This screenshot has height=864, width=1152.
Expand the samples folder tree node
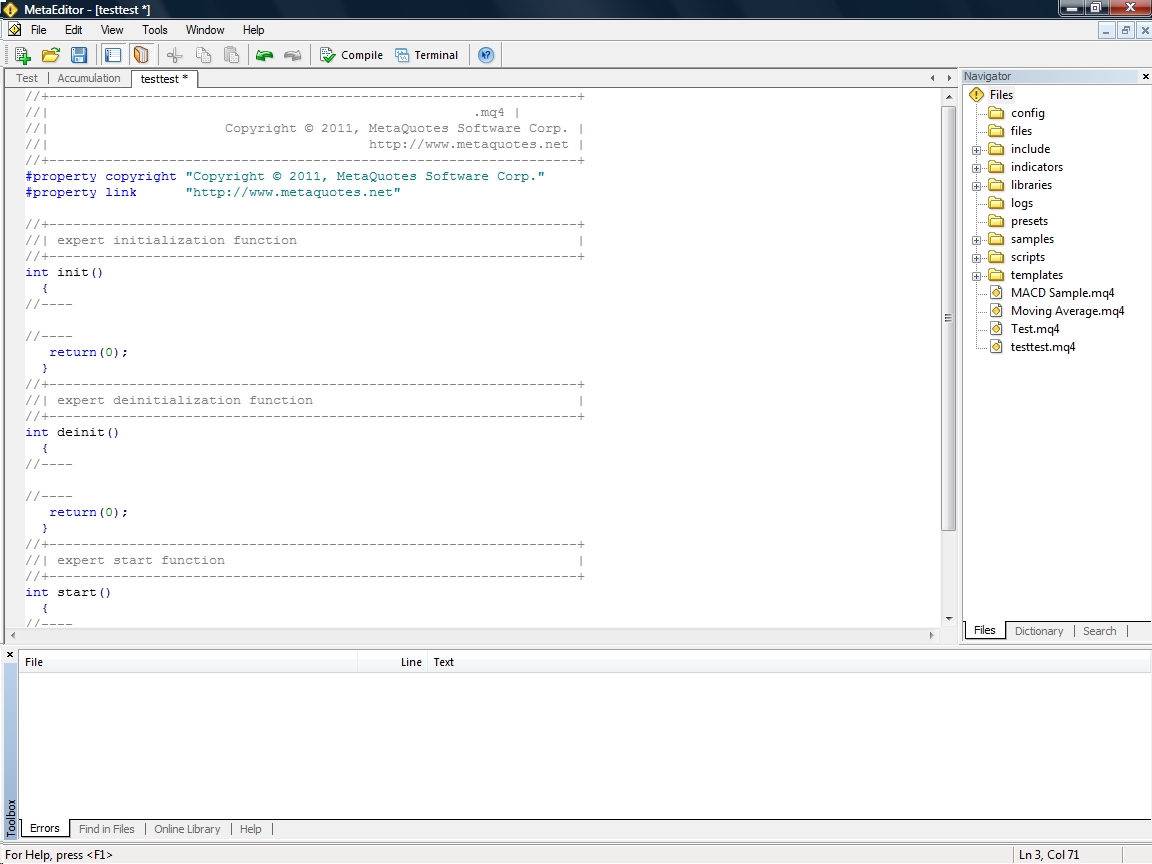click(x=976, y=239)
